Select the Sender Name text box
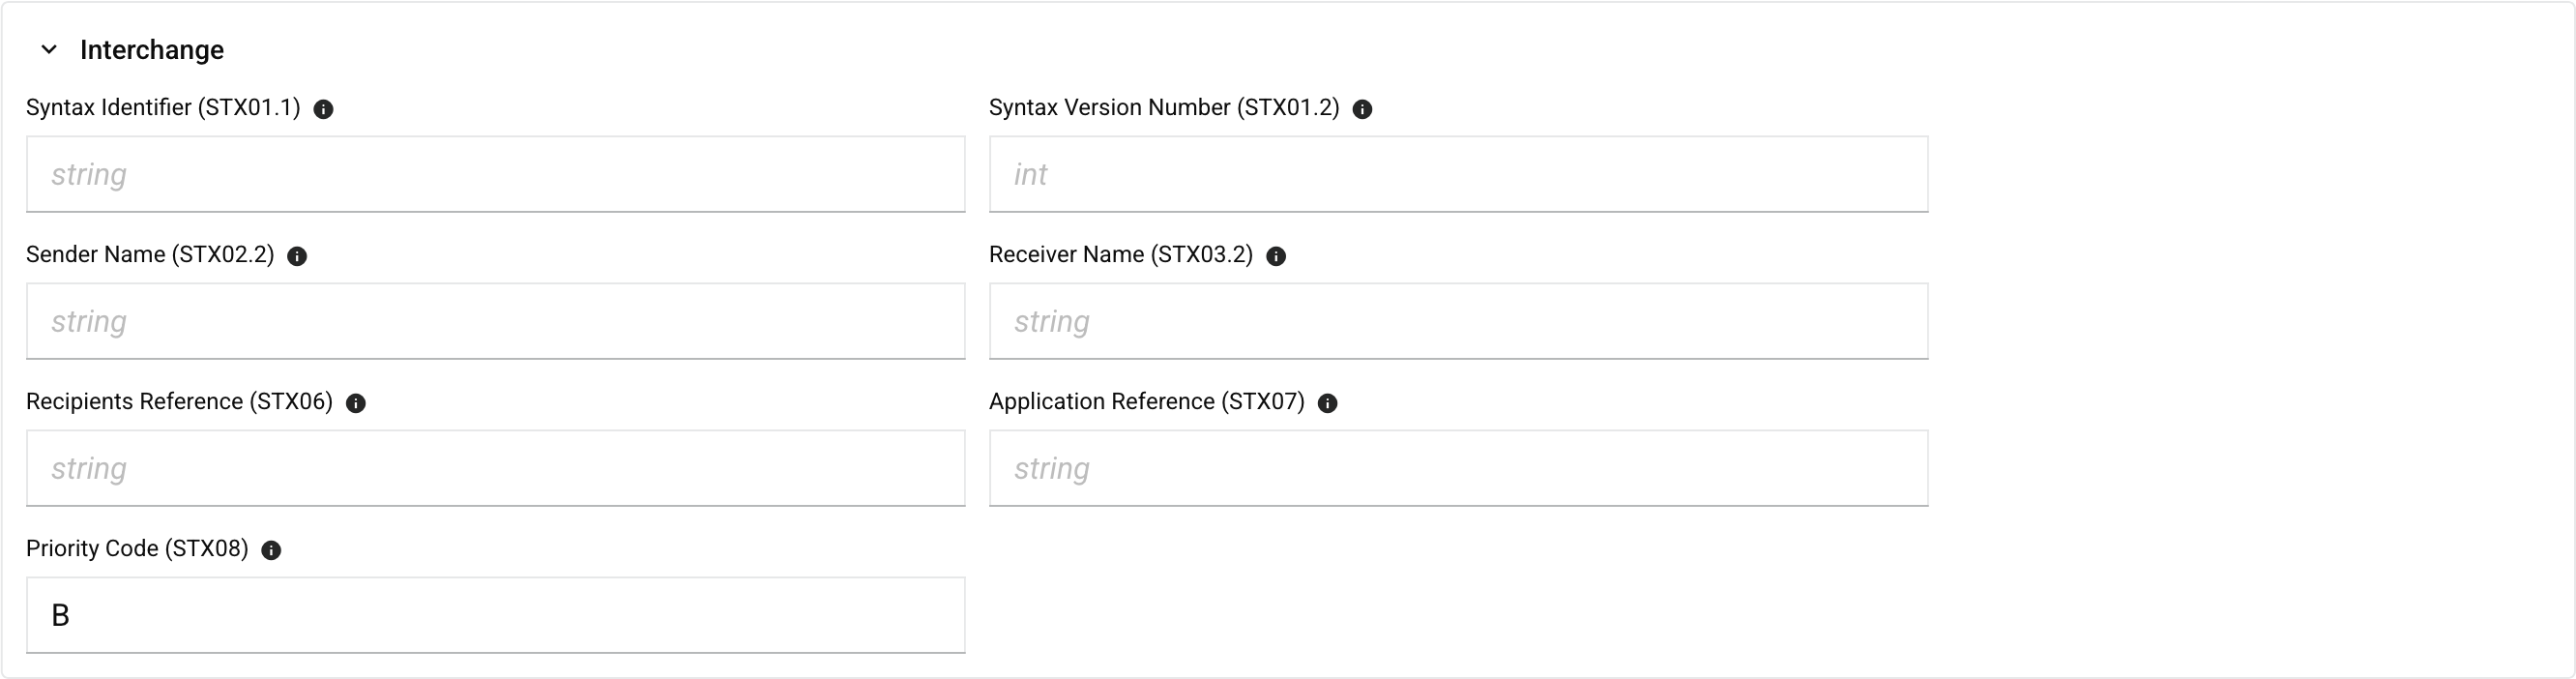Viewport: 2576px width, 679px height. [x=495, y=321]
